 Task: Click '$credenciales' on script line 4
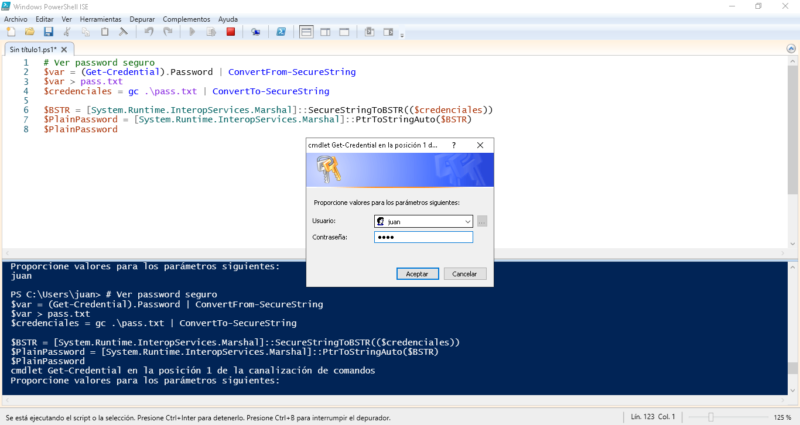click(78, 91)
